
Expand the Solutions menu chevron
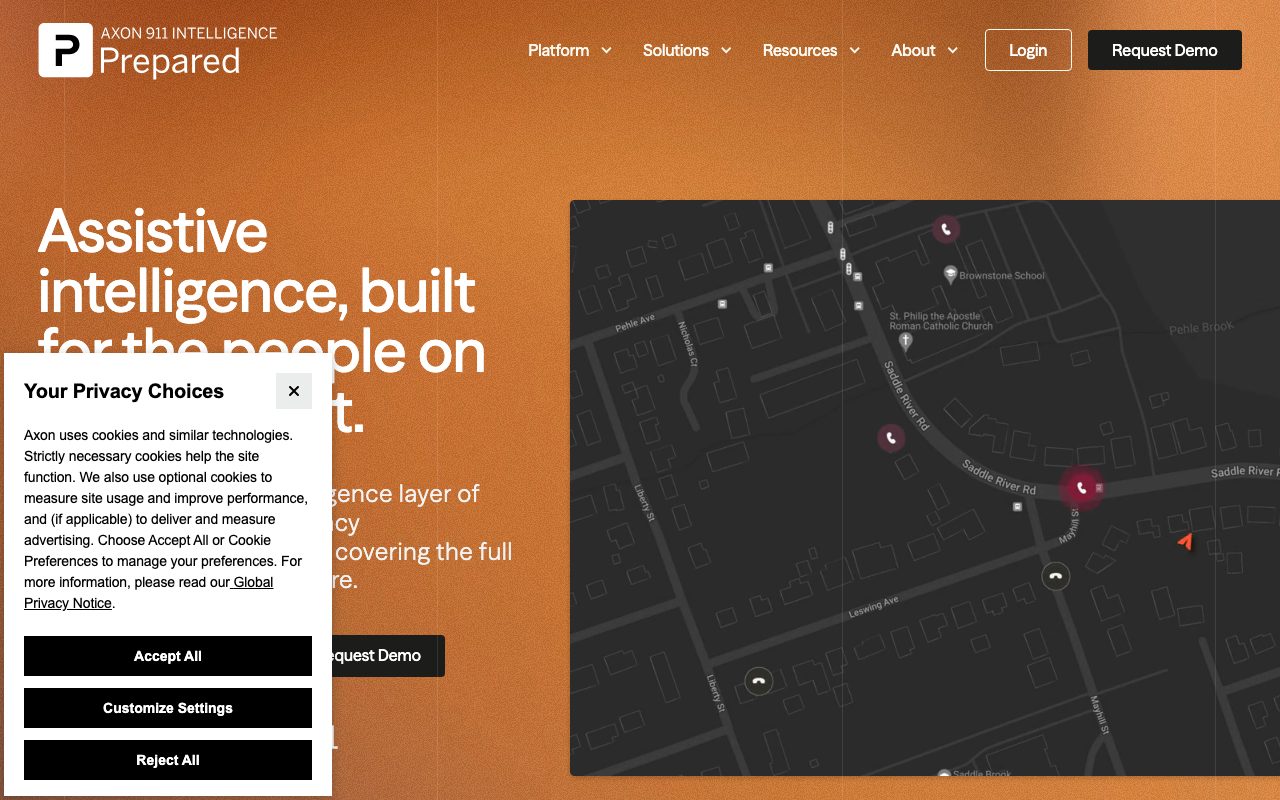point(726,50)
